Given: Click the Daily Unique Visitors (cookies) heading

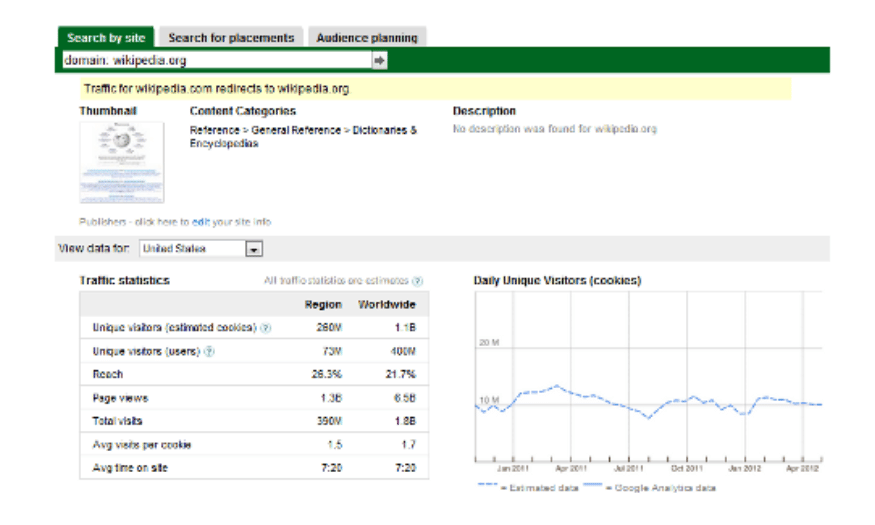Looking at the screenshot, I should coord(557,281).
